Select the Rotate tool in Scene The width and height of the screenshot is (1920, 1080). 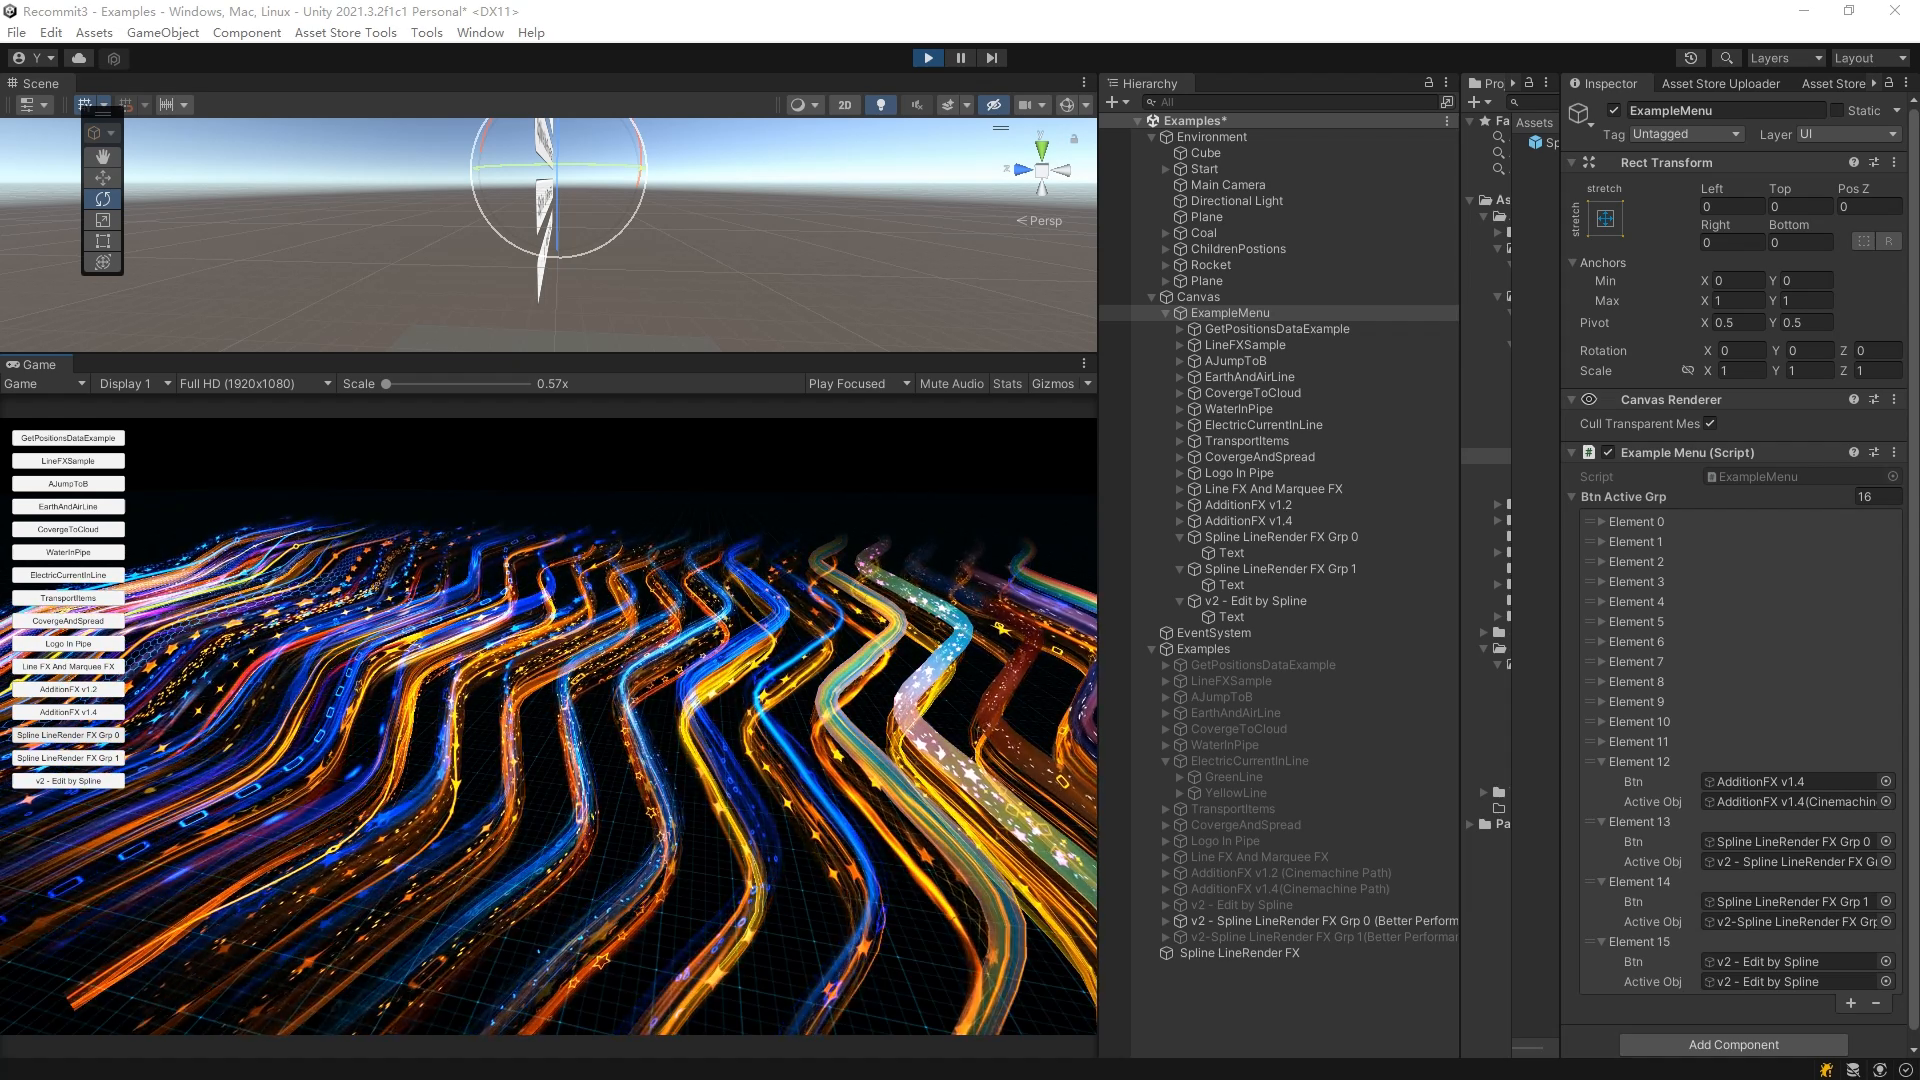point(102,199)
